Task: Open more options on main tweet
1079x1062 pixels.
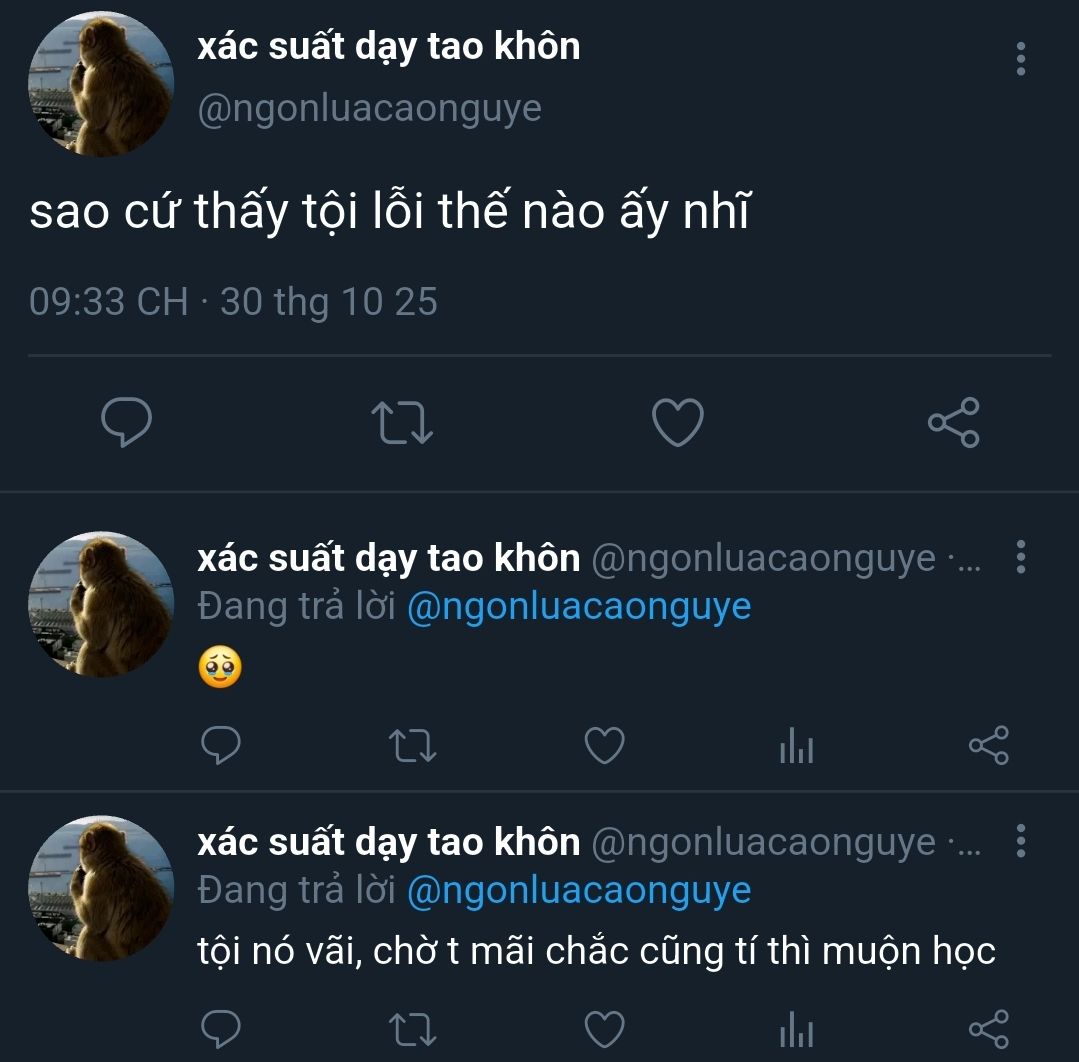Action: click(x=1020, y=60)
